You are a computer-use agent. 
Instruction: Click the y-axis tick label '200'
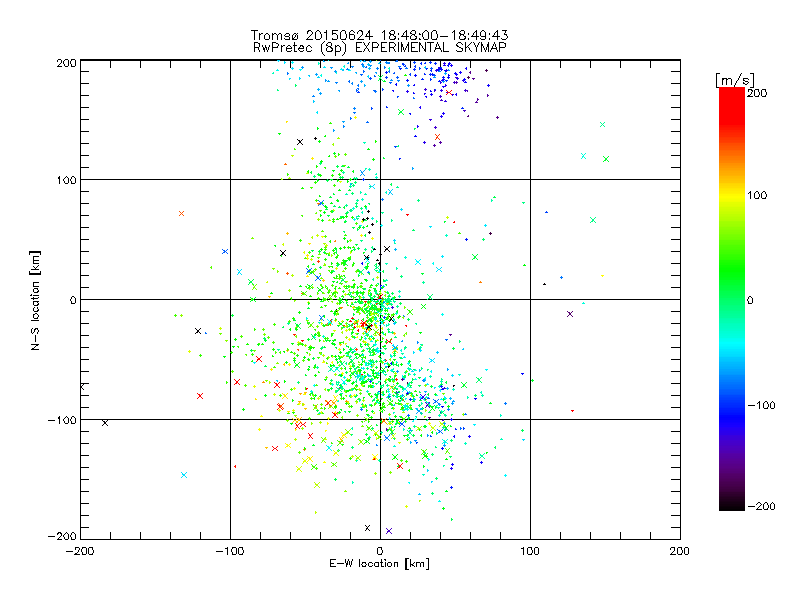[x=66, y=63]
